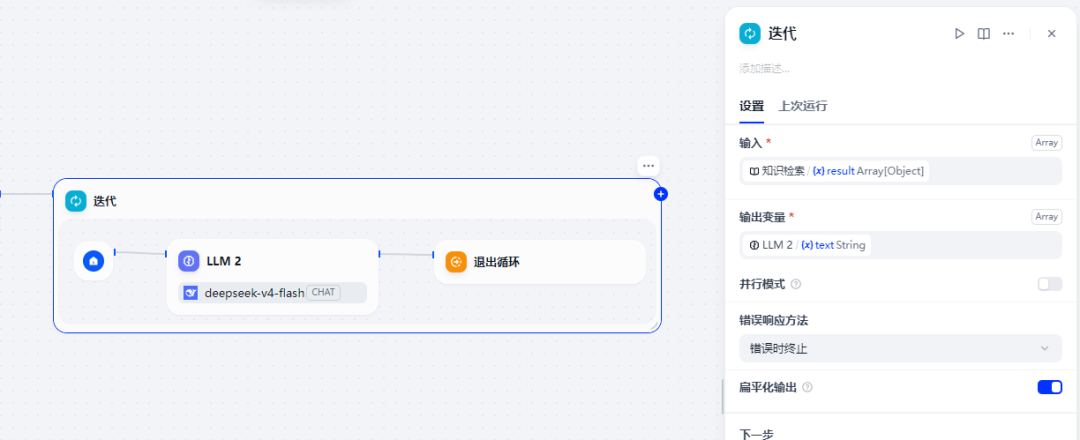Image resolution: width=1080 pixels, height=440 pixels.
Task: Open the three-dots menu in the panel header
Action: 1008,34
